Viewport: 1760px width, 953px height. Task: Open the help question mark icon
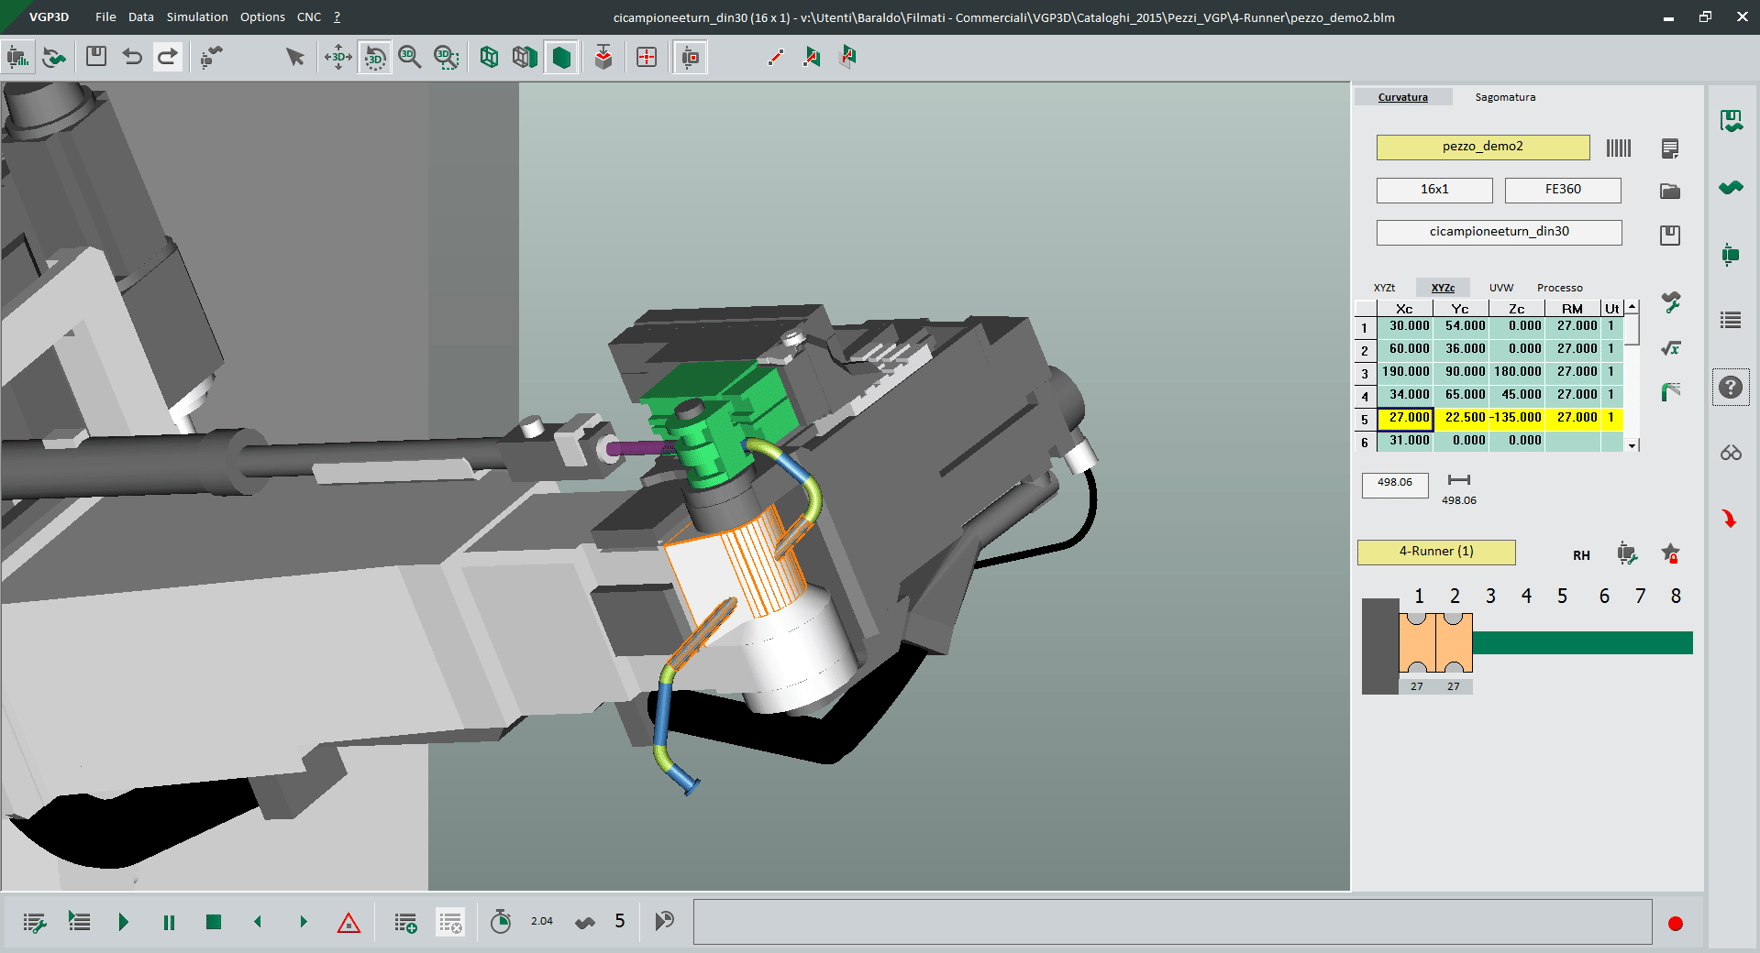(x=1731, y=387)
